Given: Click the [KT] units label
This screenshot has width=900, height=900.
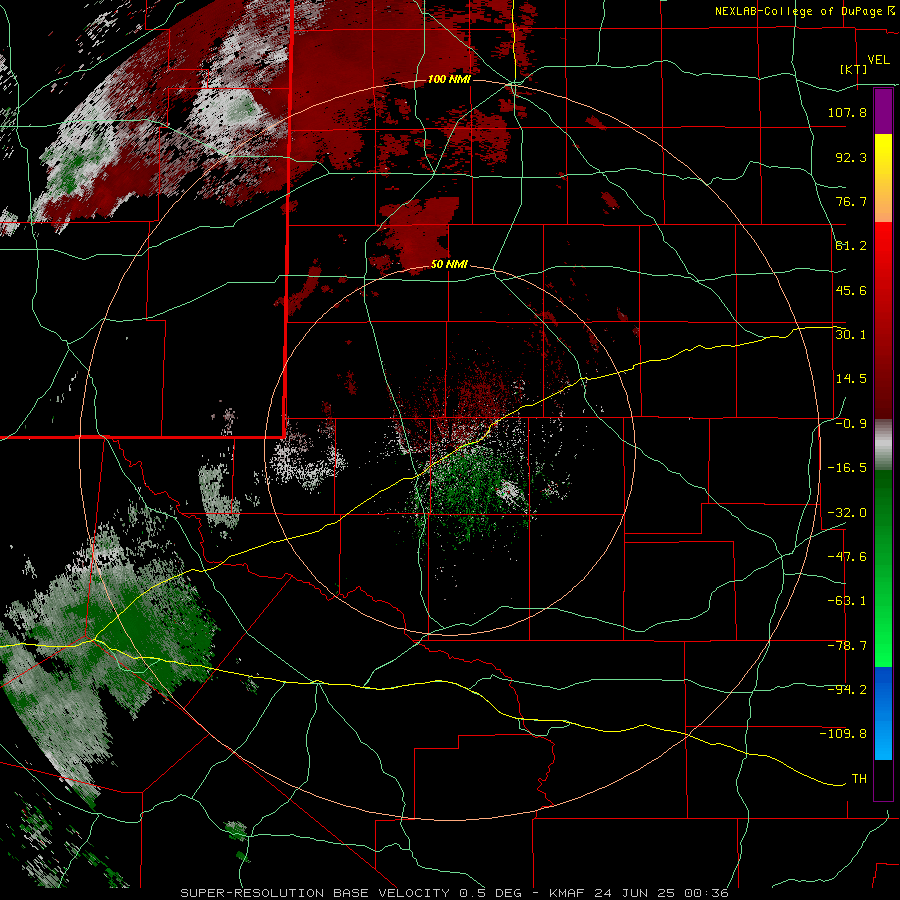Looking at the screenshot, I should 854,69.
